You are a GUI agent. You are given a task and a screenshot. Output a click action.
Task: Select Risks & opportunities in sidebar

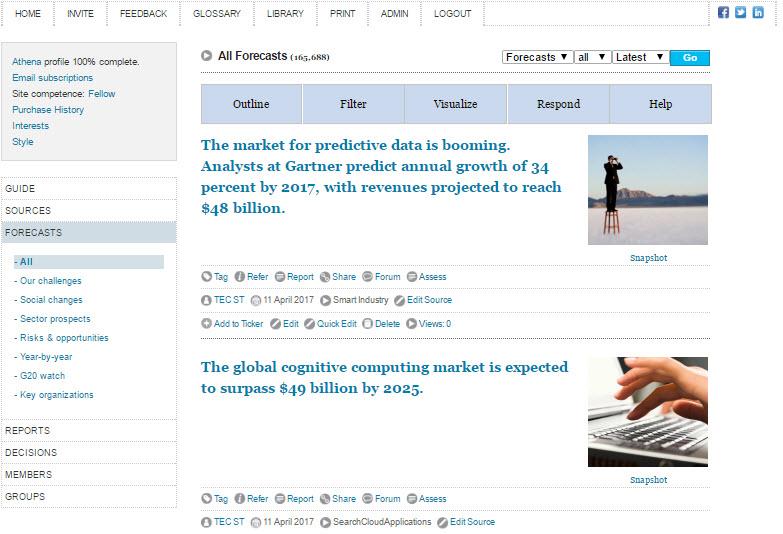tap(64, 338)
